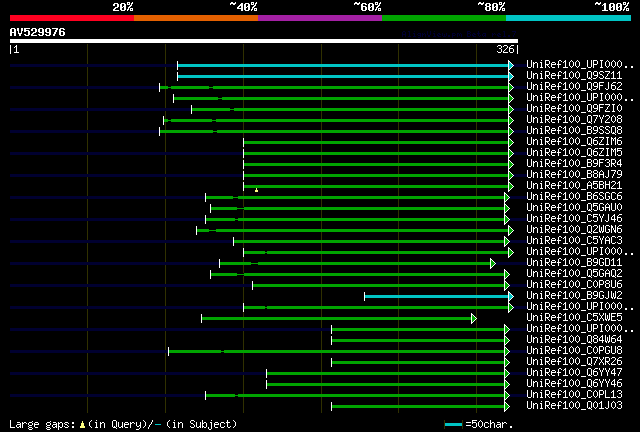Image resolution: width=640 pixels, height=432 pixels.
Task: Select the UniRef100_C5YJ46 hit label
Action: (574, 219)
